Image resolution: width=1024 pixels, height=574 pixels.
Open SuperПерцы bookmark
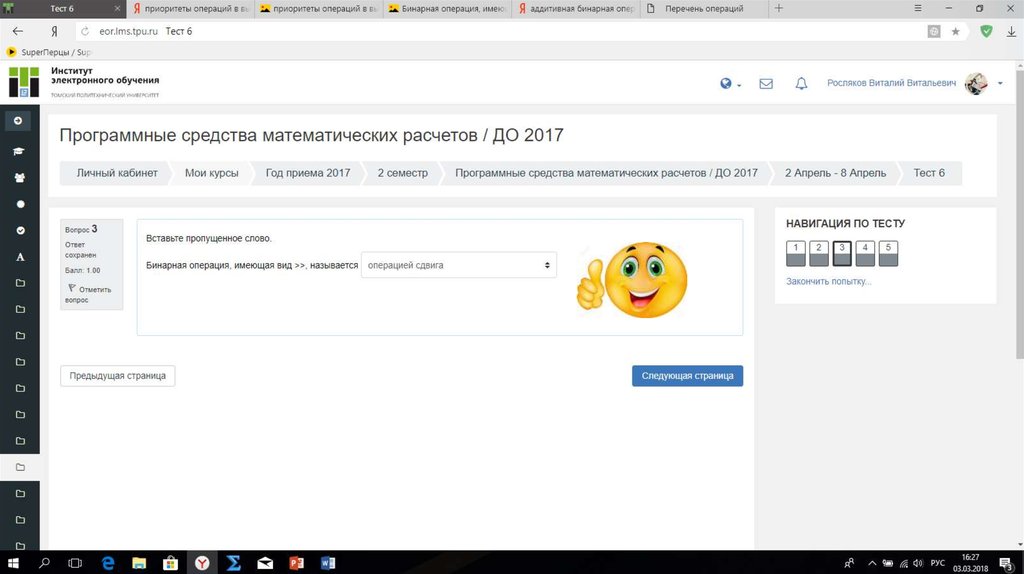click(49, 52)
